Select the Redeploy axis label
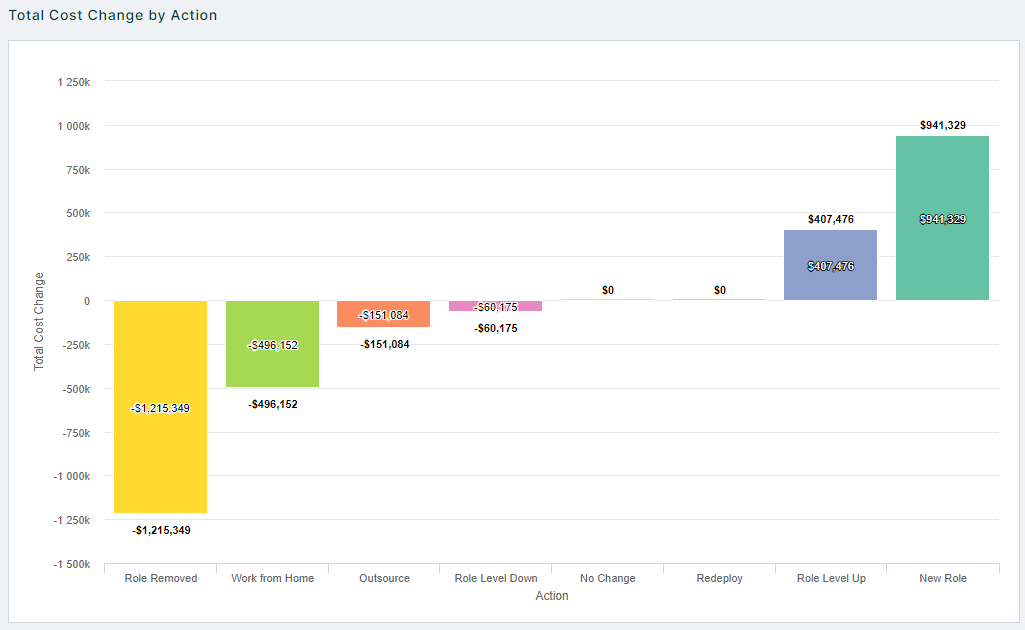Image resolution: width=1025 pixels, height=630 pixels. [718, 578]
